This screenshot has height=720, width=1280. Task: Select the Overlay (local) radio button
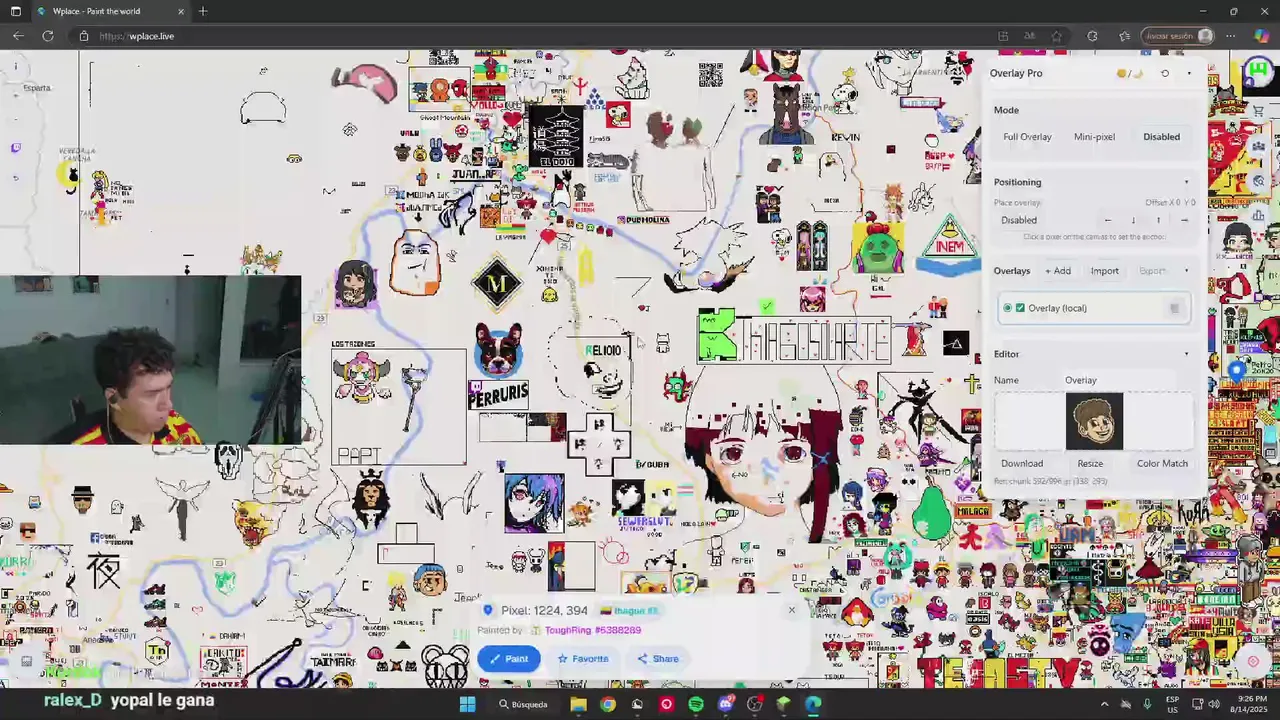click(x=1007, y=308)
